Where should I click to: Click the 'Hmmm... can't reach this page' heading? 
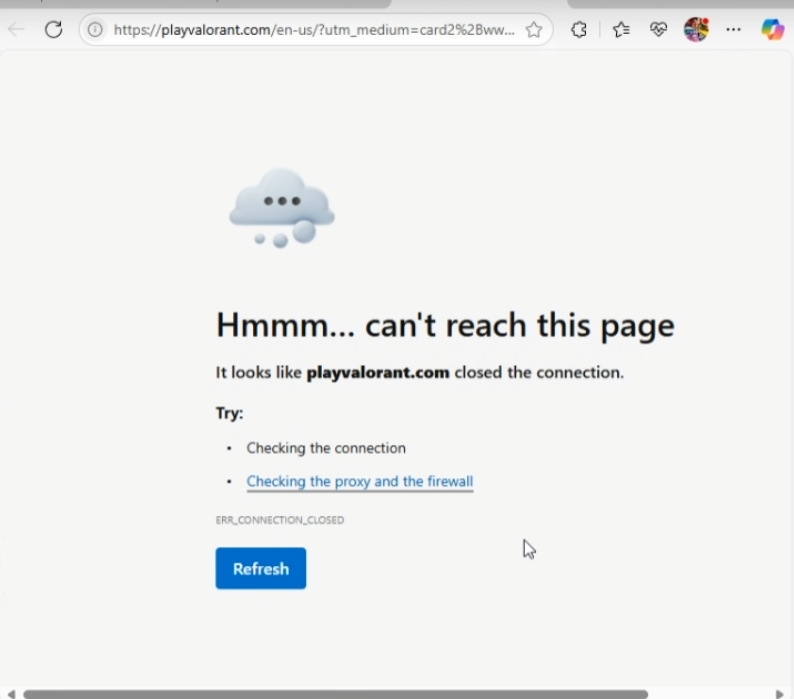point(445,325)
